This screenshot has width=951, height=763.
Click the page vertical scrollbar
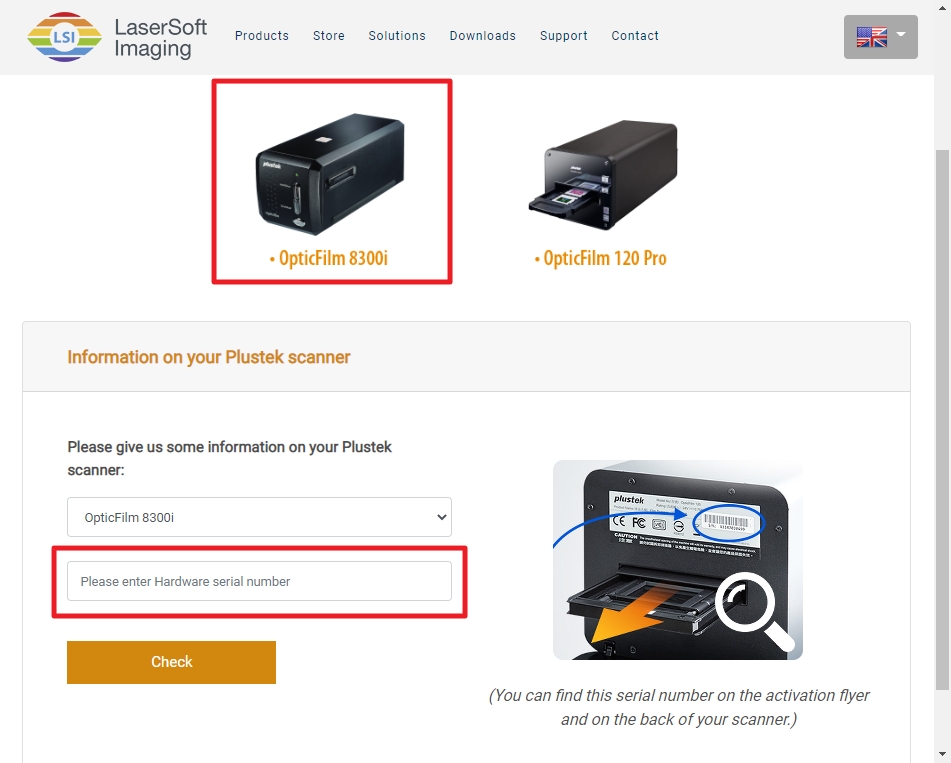point(942,420)
